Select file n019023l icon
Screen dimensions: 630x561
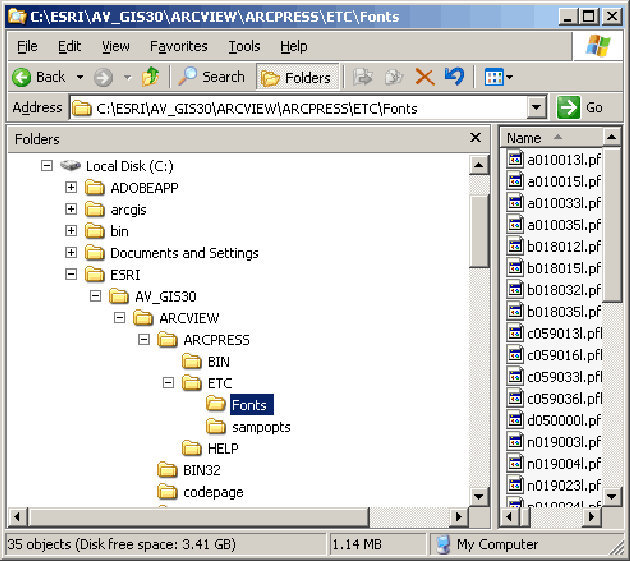click(x=515, y=485)
